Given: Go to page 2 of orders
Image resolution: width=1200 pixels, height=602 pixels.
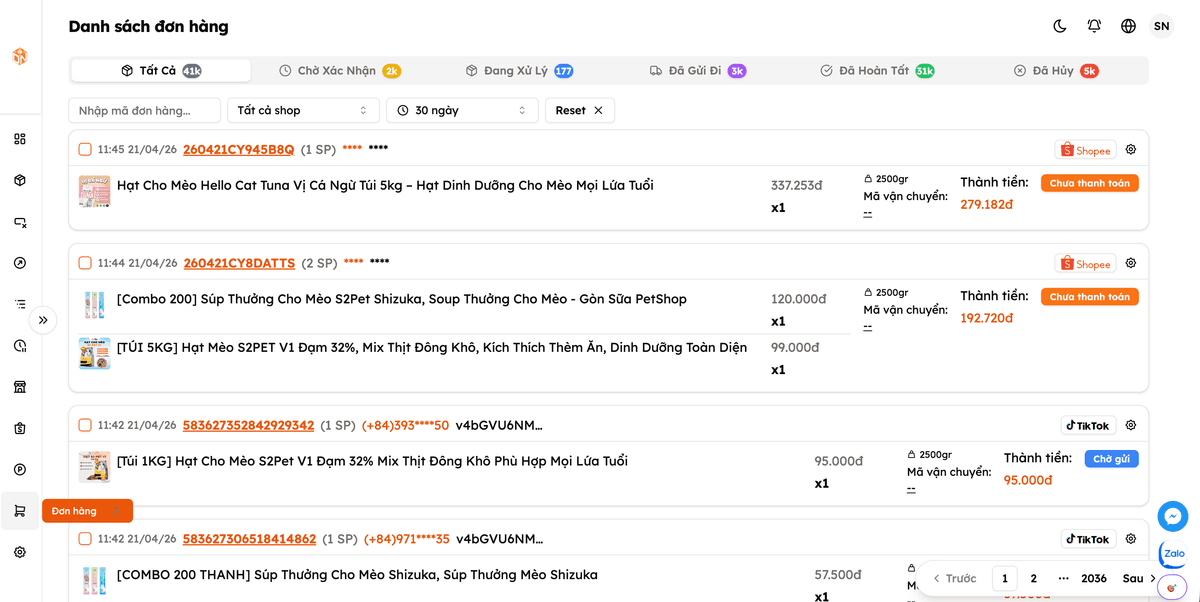Looking at the screenshot, I should 1034,578.
